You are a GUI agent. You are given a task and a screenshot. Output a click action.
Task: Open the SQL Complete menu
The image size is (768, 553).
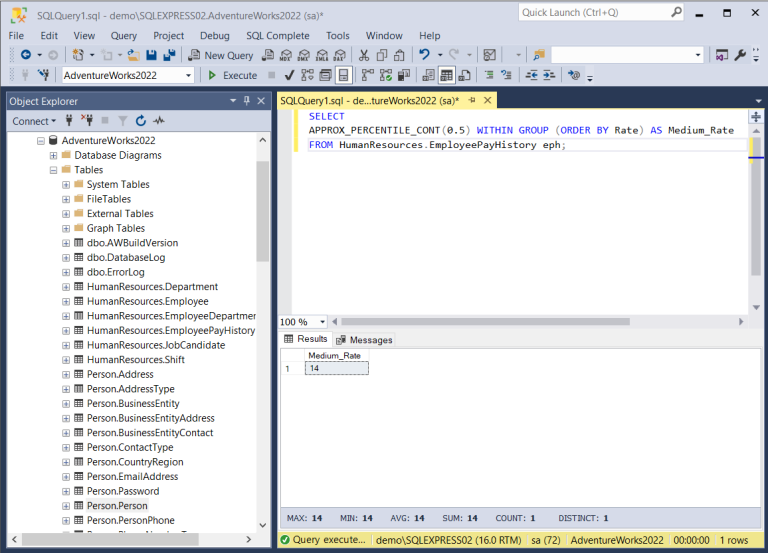277,35
